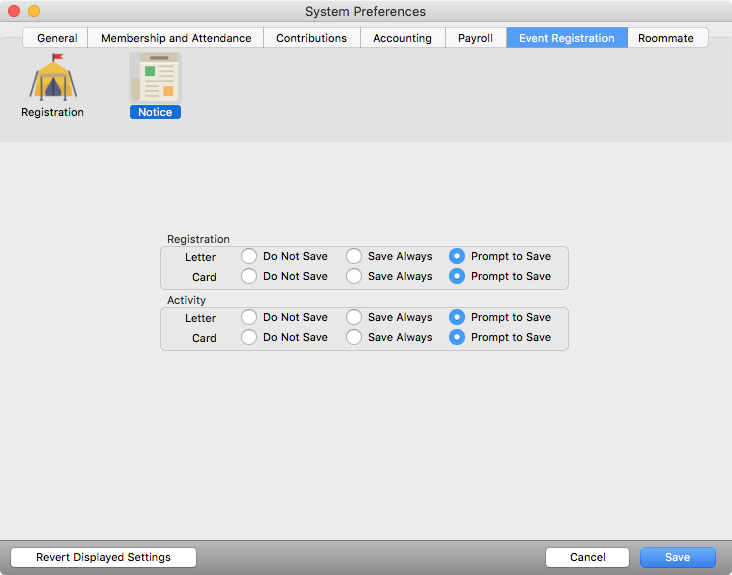Set Activity Letter to Save Always
Screen dimensions: 732x575
(354, 317)
